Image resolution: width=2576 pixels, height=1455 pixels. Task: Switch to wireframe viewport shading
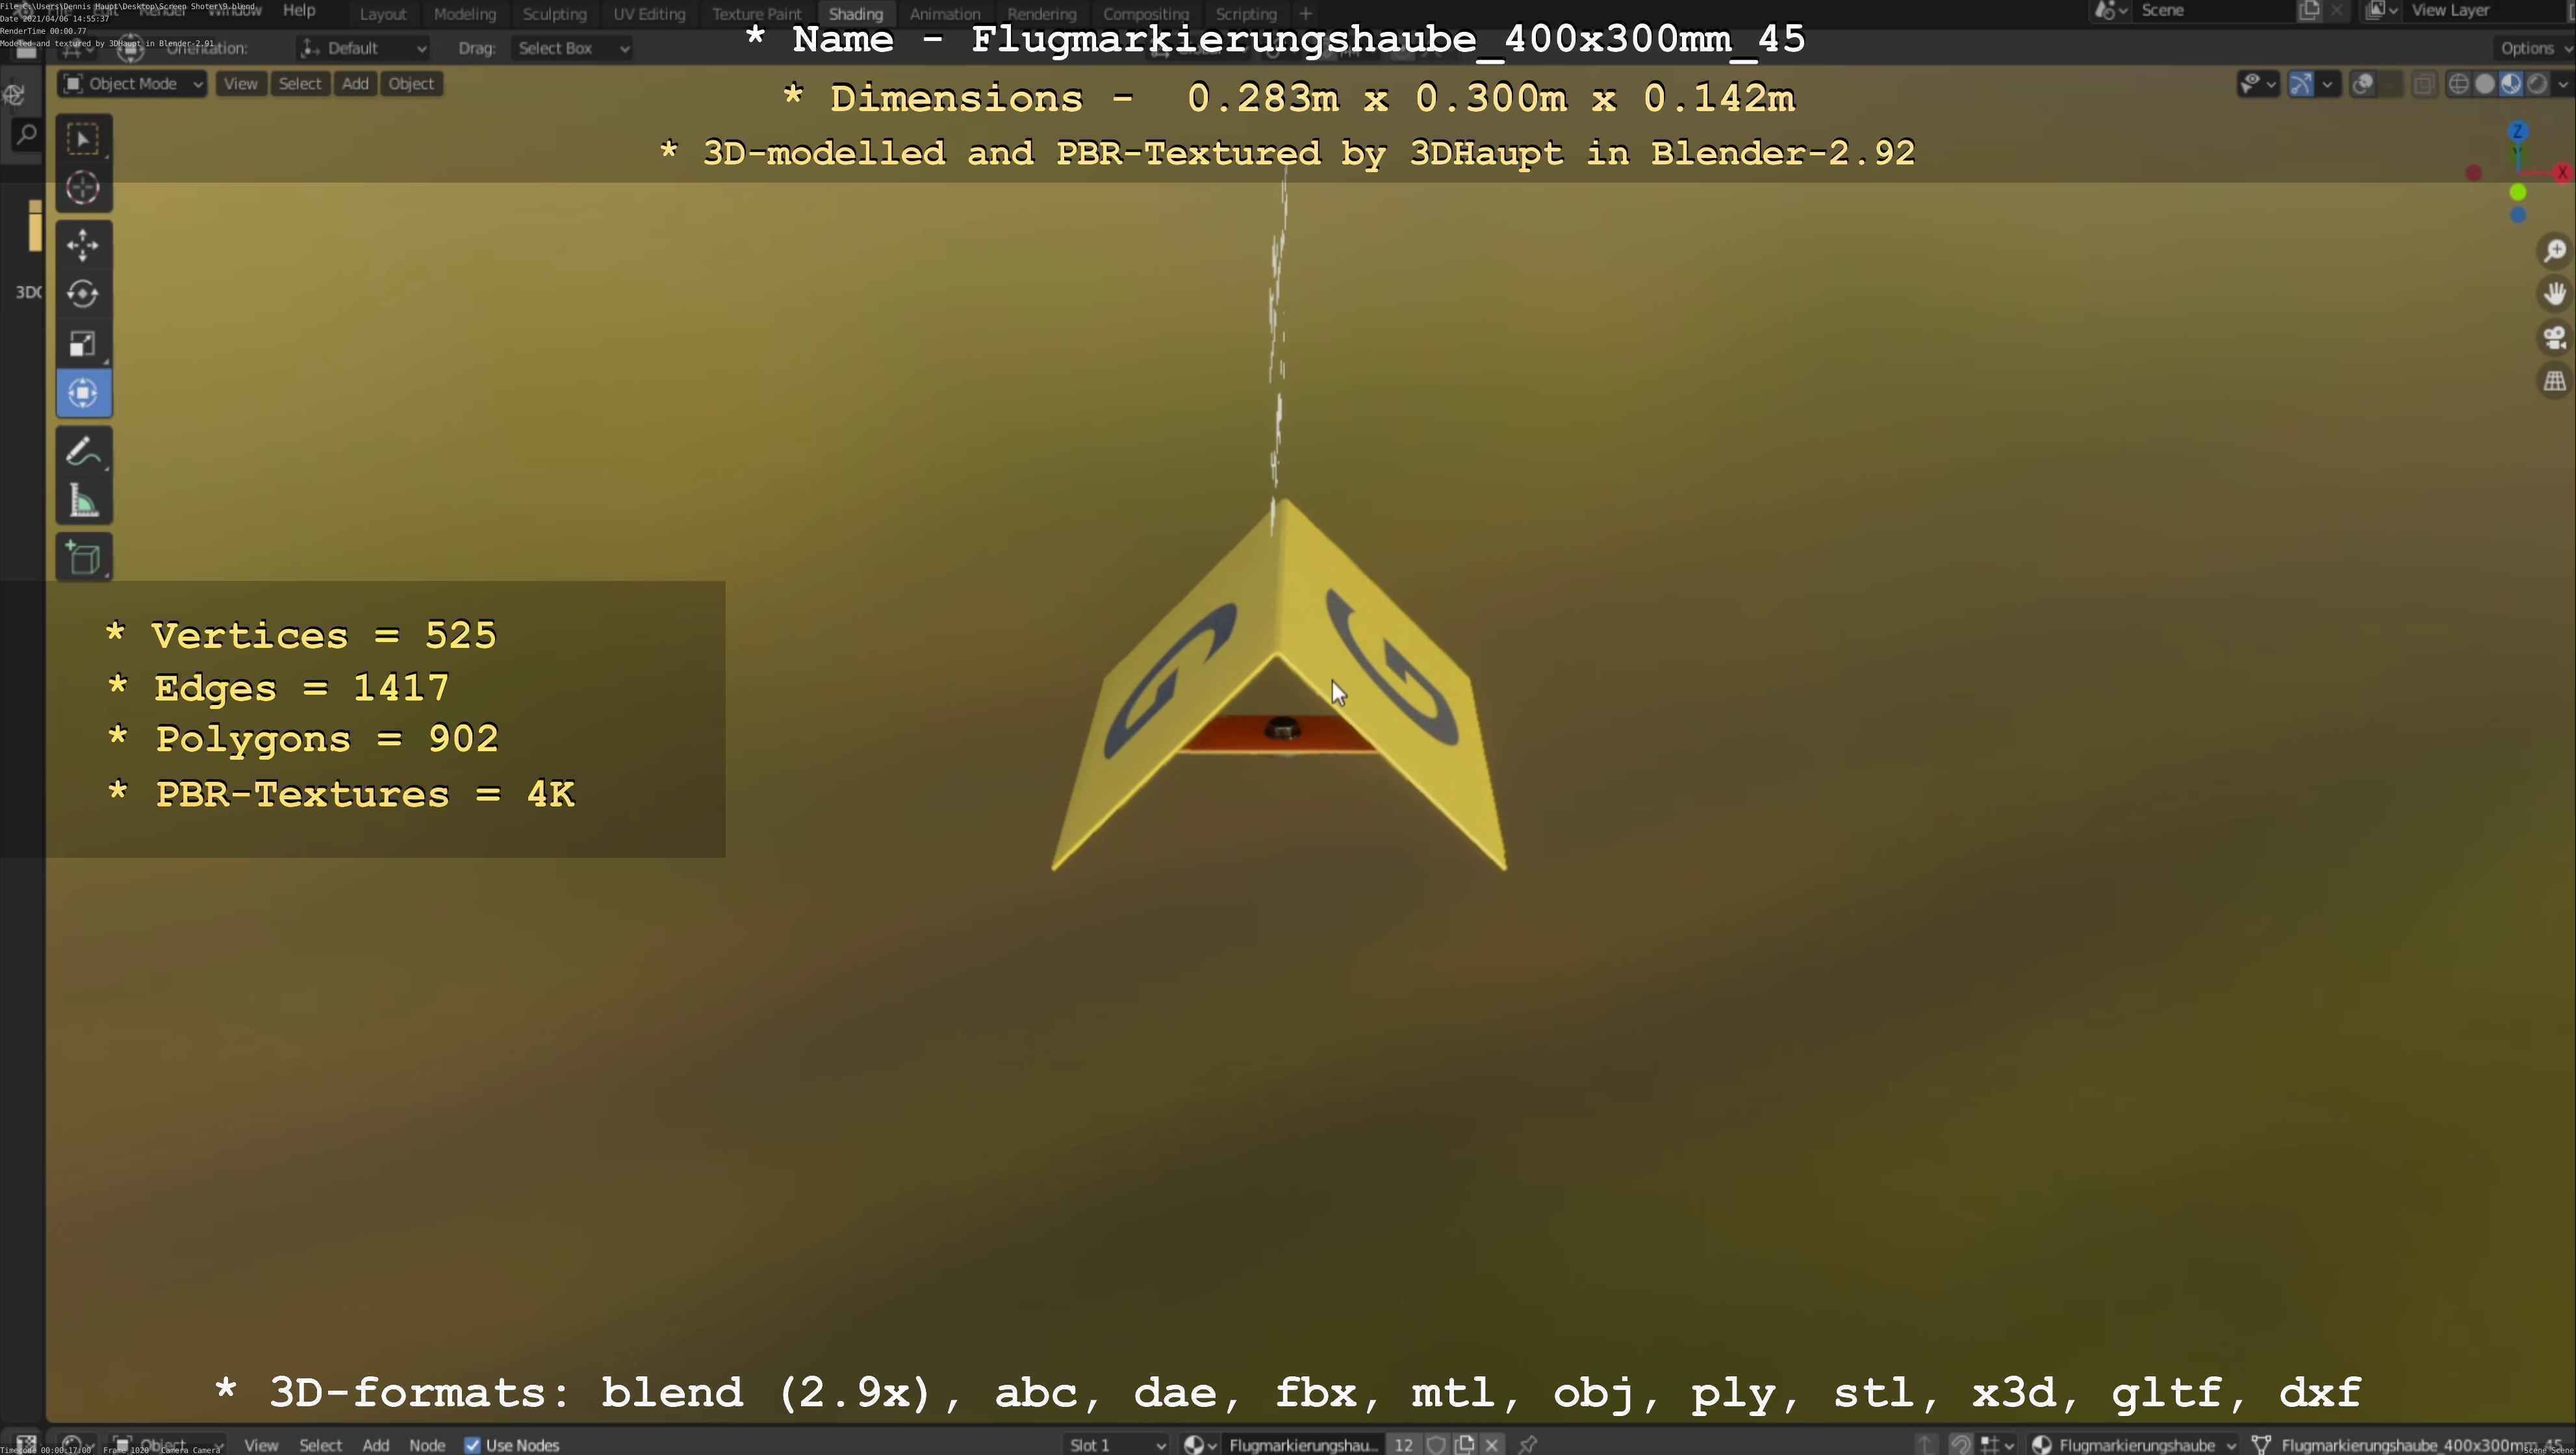pos(2458,84)
